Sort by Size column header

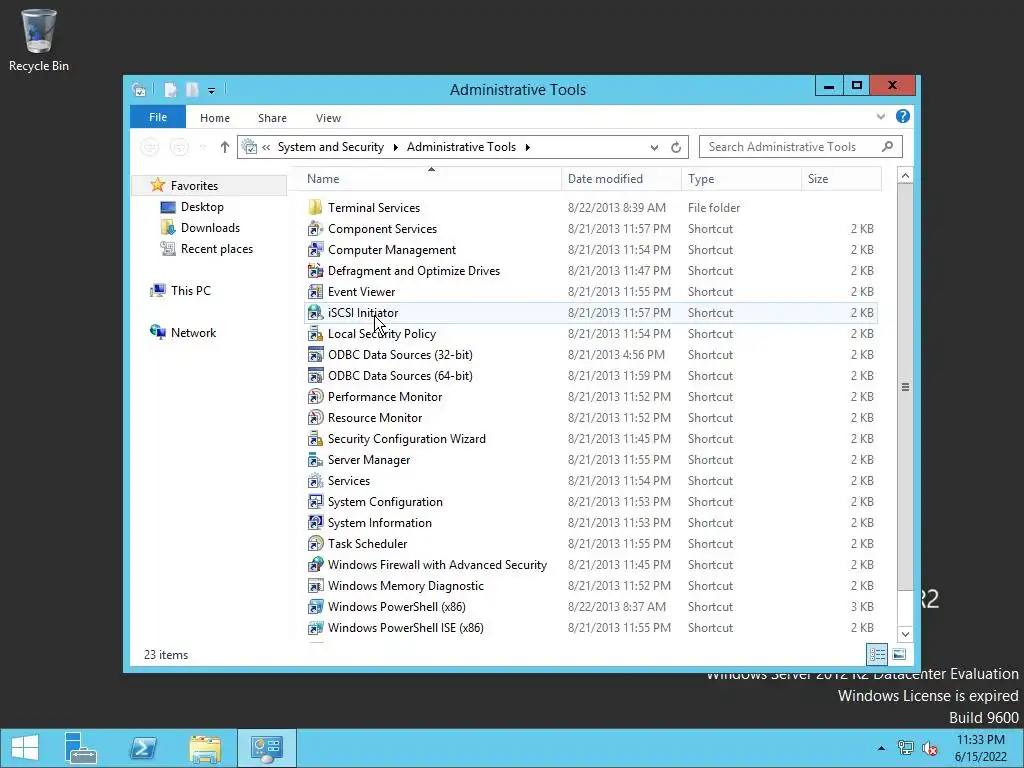tap(841, 179)
